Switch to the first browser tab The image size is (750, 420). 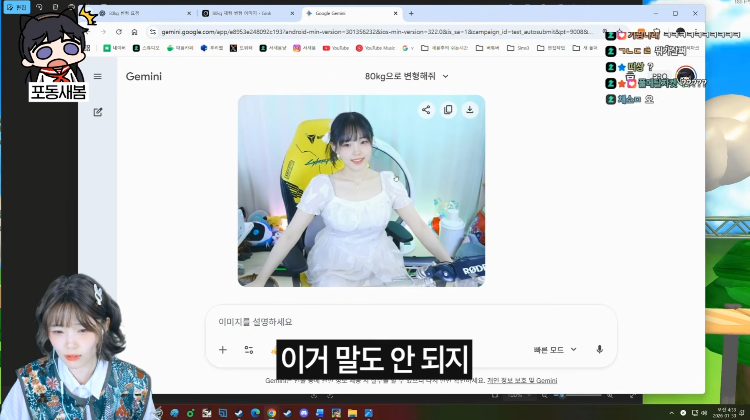click(143, 13)
